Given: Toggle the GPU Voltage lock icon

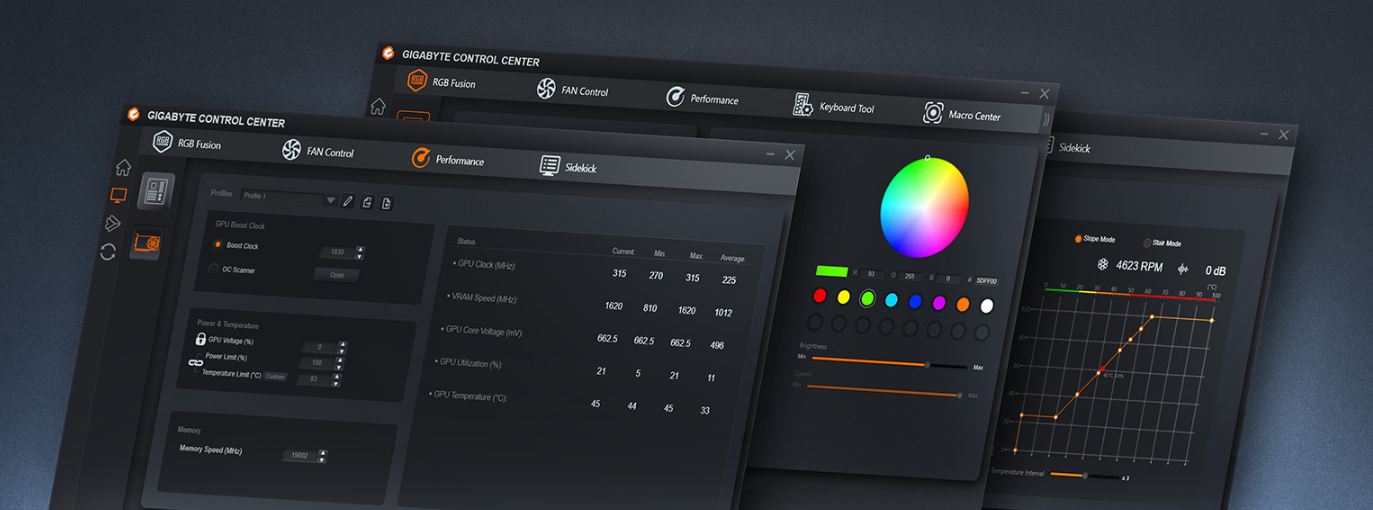Looking at the screenshot, I should click(x=200, y=340).
